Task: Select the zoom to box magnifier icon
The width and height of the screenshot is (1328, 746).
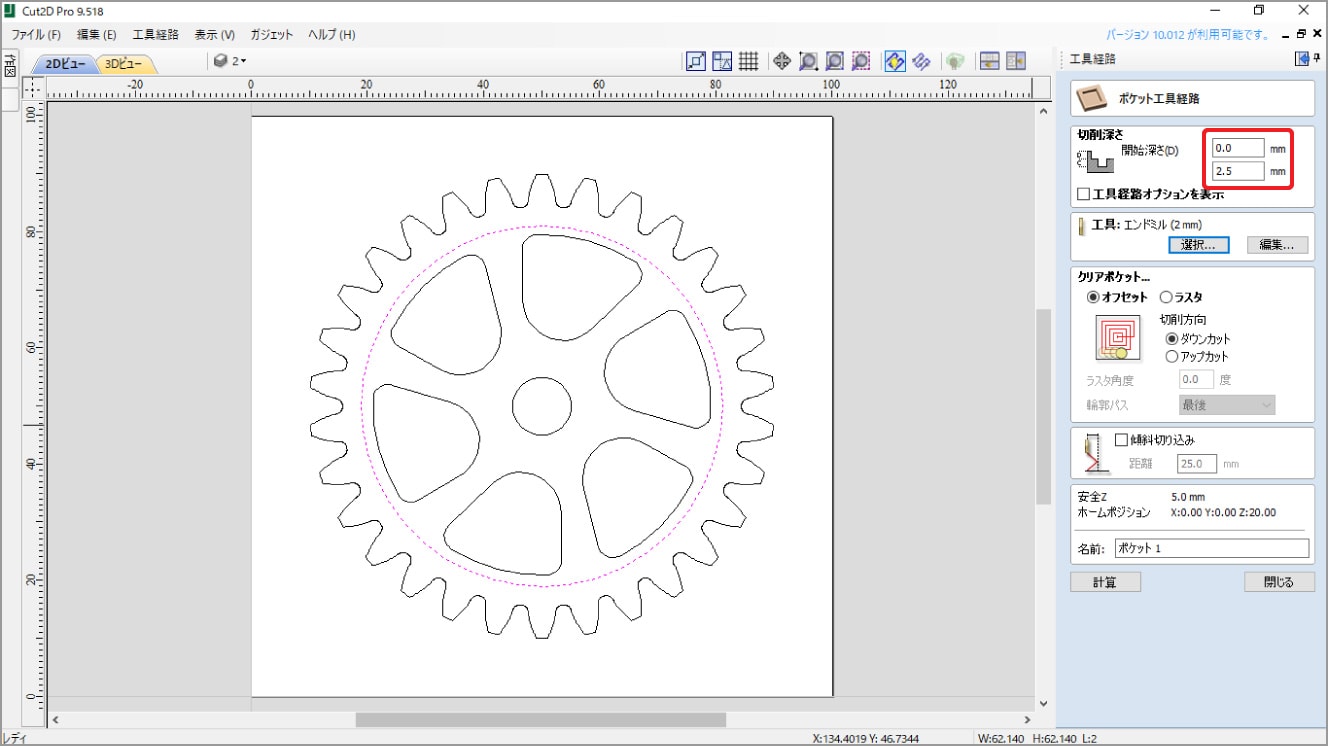Action: click(x=808, y=61)
